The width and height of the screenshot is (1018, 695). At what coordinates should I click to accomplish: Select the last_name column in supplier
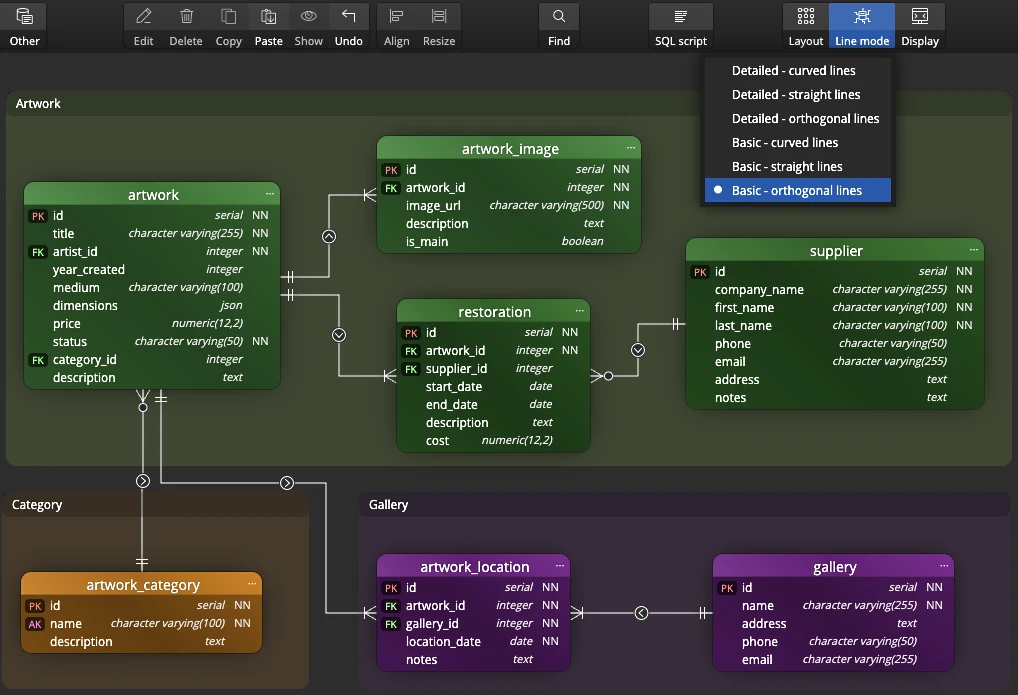click(835, 325)
